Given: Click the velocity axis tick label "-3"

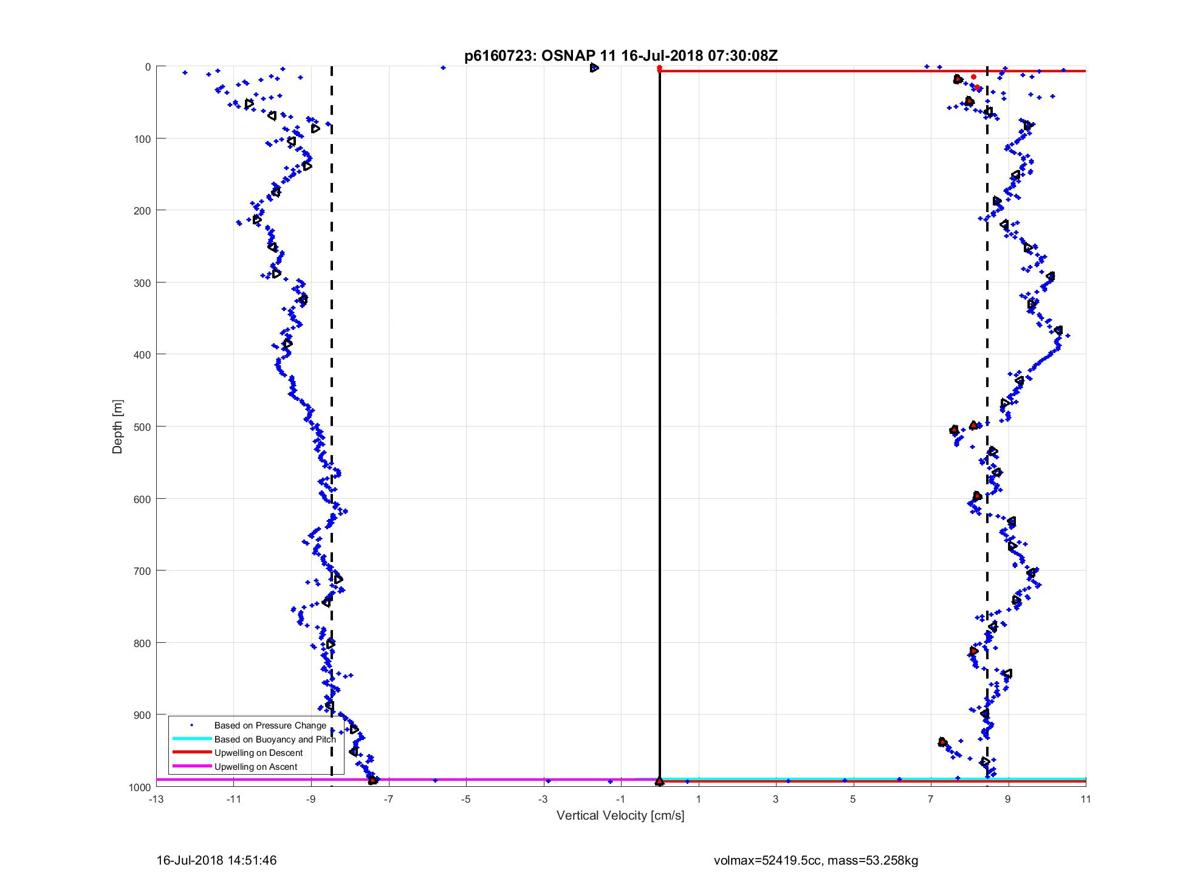Looking at the screenshot, I should coord(543,799).
